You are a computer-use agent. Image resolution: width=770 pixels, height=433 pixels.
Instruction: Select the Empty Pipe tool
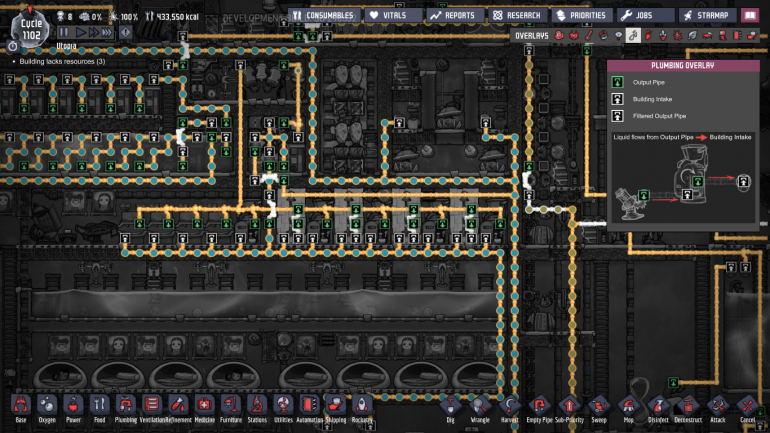coord(539,408)
